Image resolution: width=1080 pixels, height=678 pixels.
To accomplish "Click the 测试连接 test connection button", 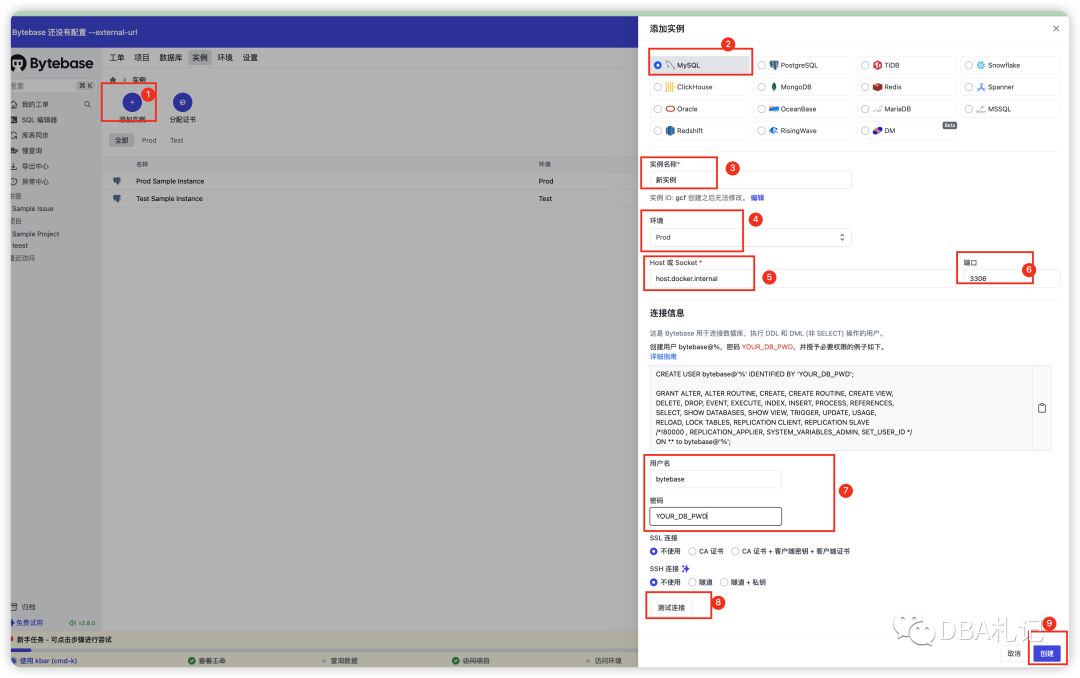I will [x=671, y=608].
